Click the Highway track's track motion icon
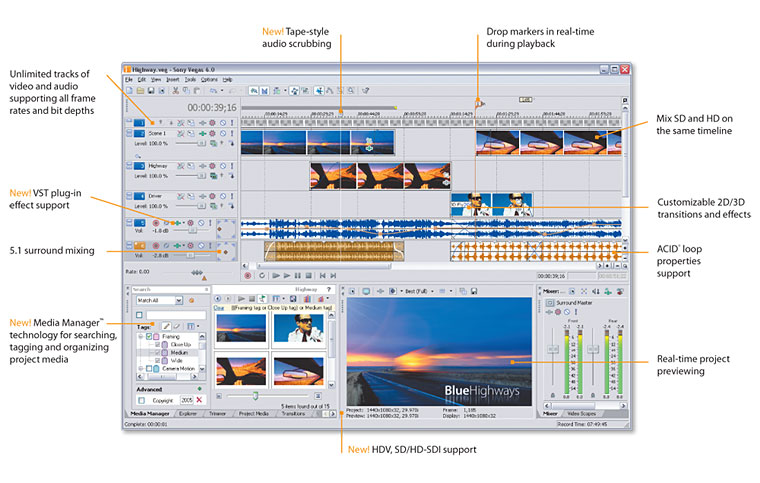Screen dimensions: 760x483 pos(191,166)
